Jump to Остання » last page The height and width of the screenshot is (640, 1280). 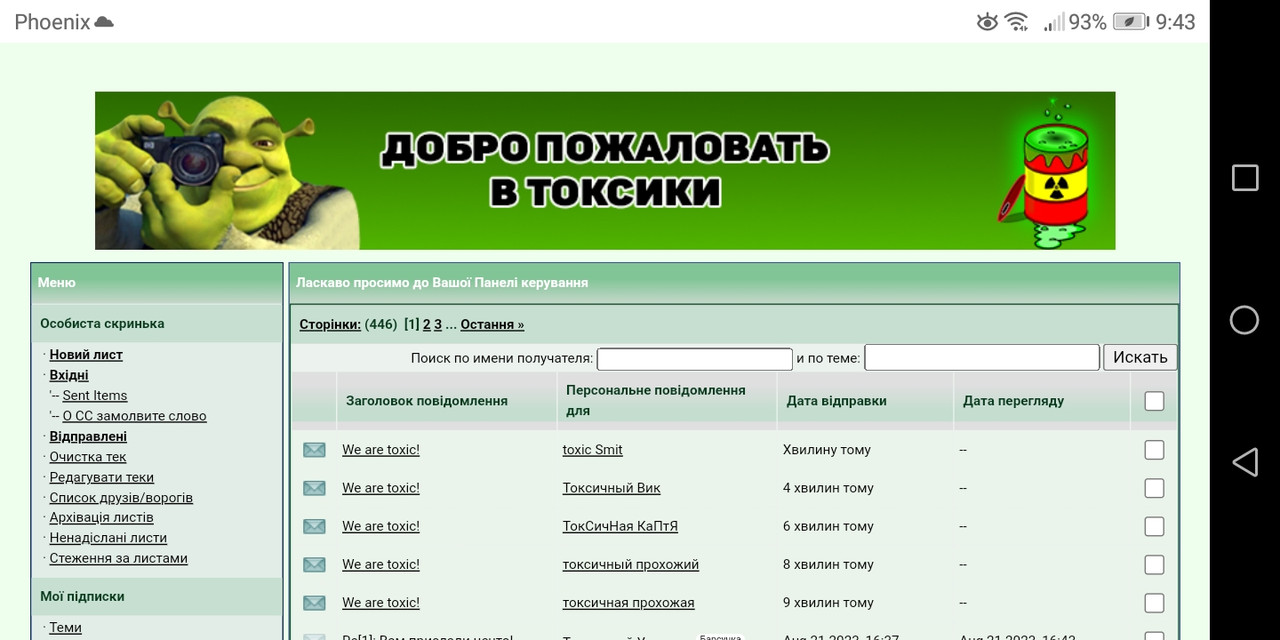[x=492, y=324]
